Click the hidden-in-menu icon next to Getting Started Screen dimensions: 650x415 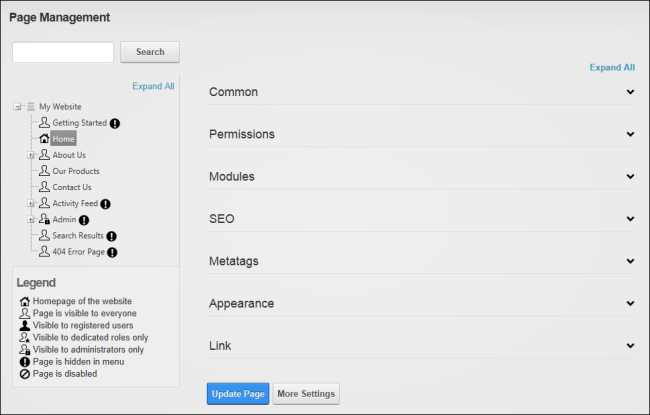point(115,123)
